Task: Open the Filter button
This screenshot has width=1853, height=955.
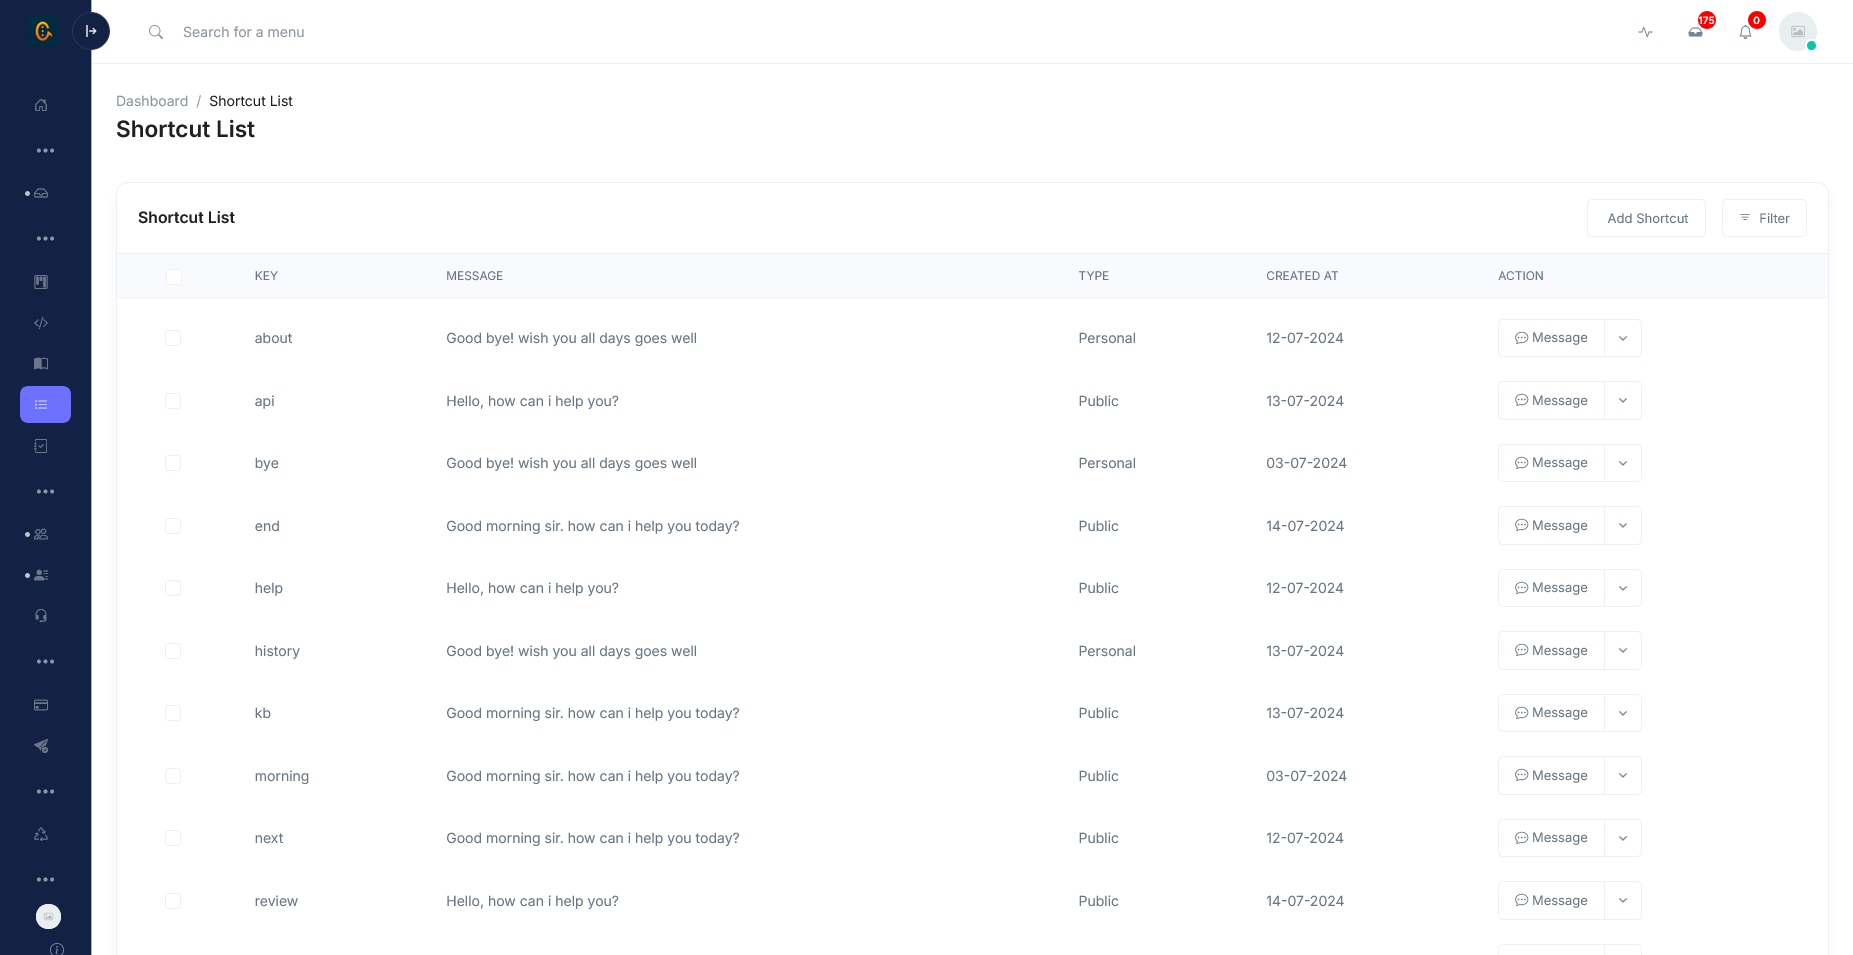Action: coord(1764,218)
